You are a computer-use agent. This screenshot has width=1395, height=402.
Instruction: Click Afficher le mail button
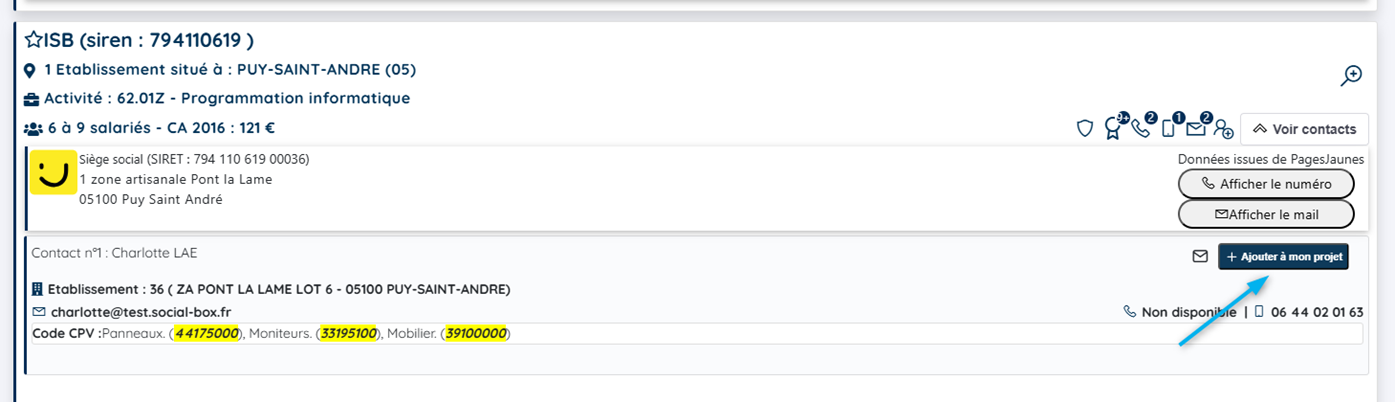1266,214
